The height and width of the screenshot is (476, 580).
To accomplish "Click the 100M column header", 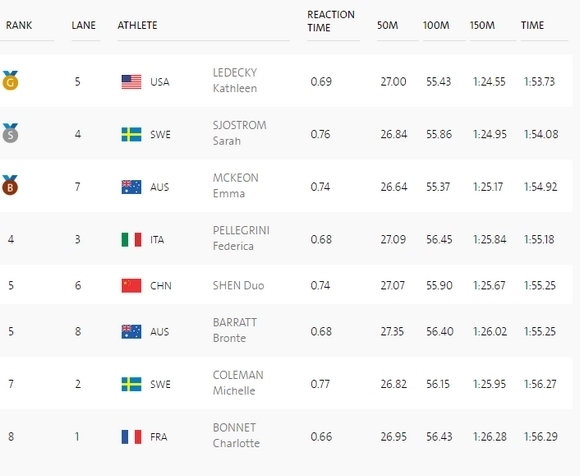I will pos(436,25).
